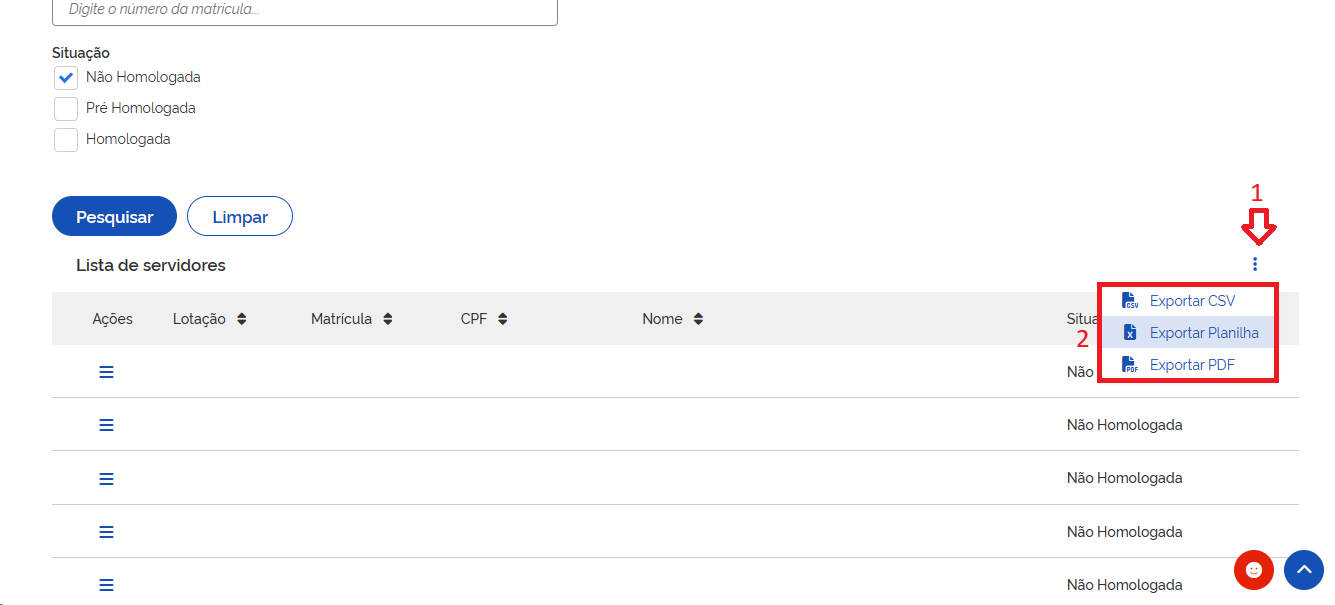Open actions menu icon in third table row
This screenshot has height=605, width=1335.
106,478
